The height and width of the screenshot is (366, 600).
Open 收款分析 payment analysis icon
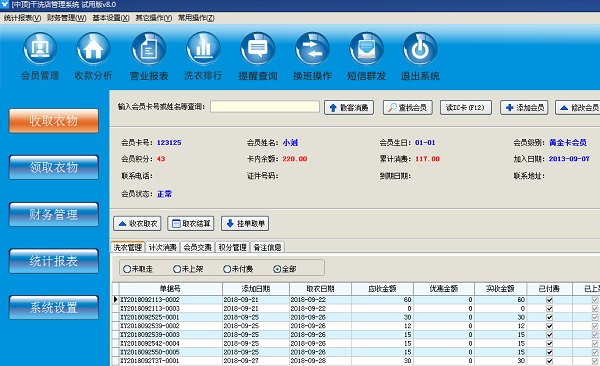click(93, 49)
